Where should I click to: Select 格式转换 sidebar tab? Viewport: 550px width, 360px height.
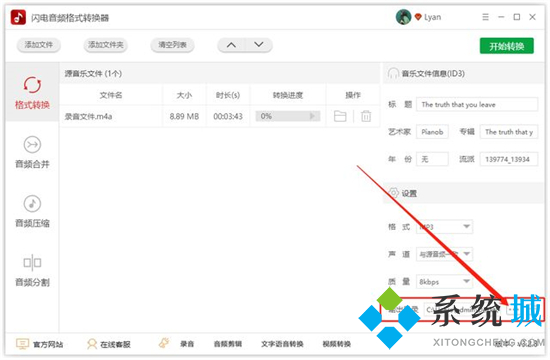[32, 93]
